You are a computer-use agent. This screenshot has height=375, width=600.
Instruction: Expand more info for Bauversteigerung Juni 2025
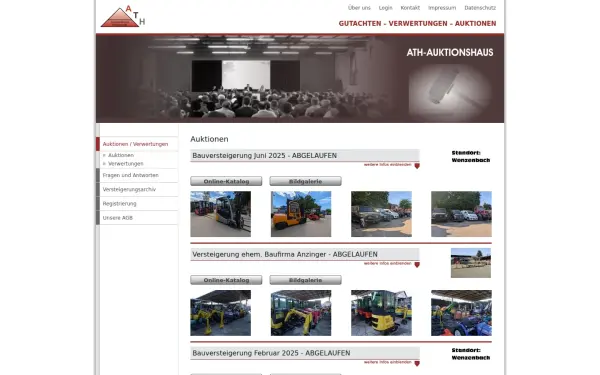pyautogui.click(x=391, y=165)
